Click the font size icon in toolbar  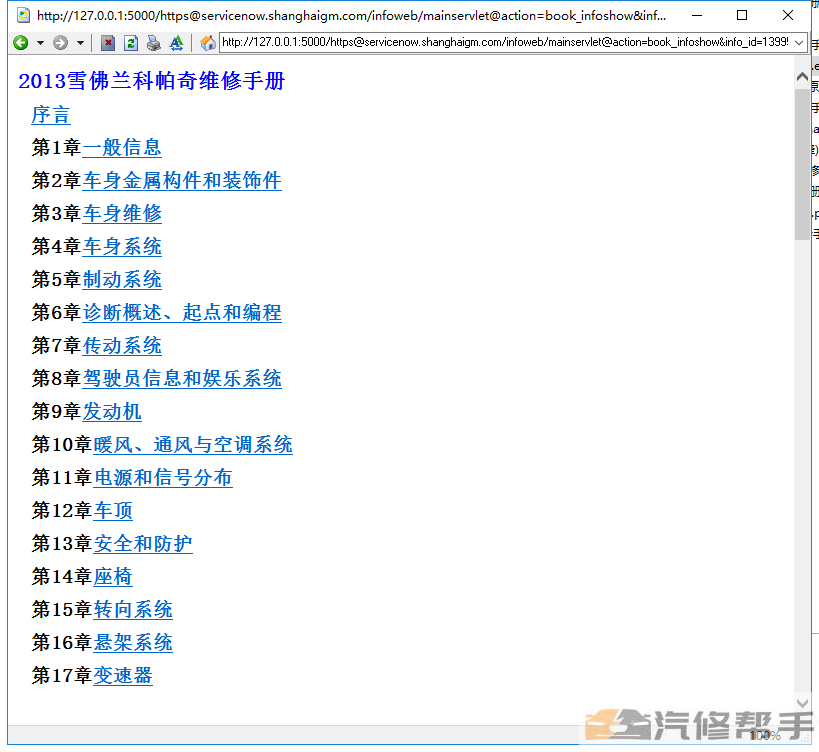pos(177,42)
